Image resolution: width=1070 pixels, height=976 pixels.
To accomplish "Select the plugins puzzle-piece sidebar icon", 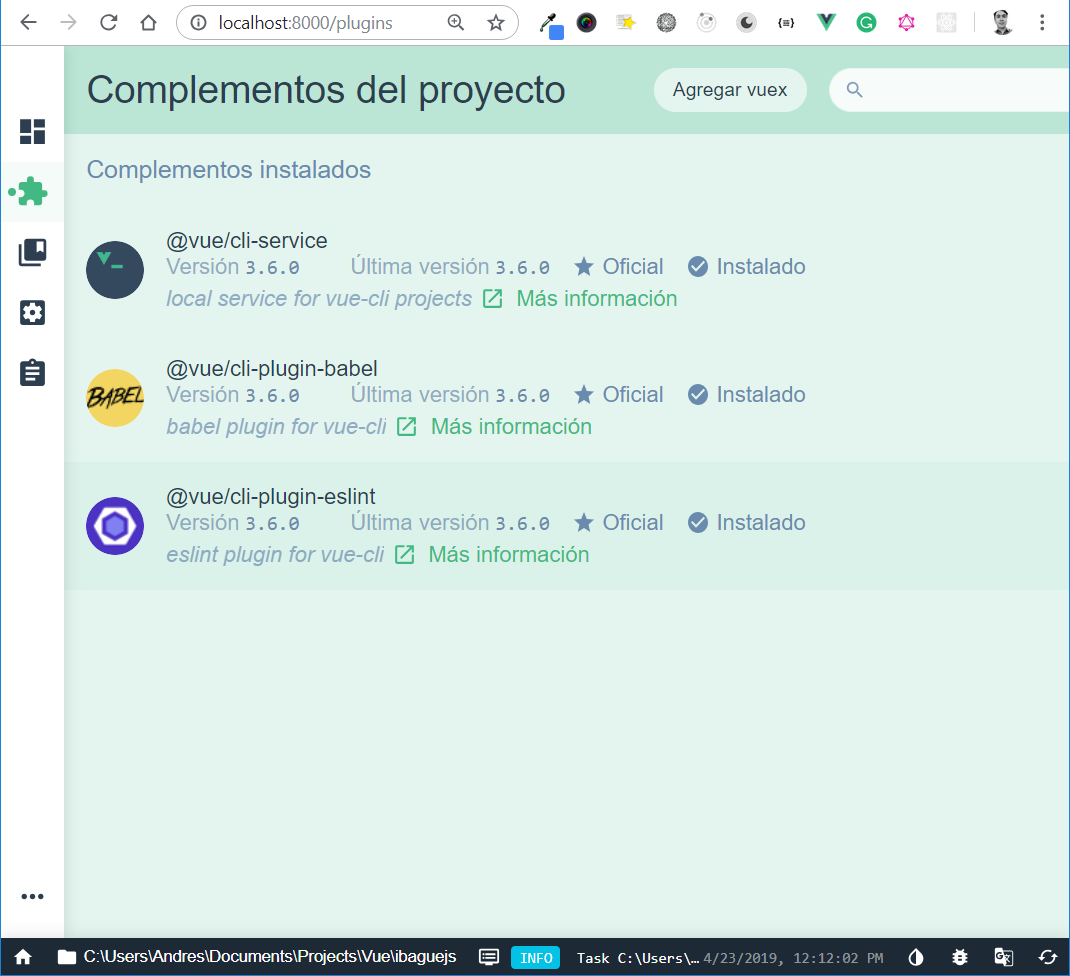I will (31, 192).
